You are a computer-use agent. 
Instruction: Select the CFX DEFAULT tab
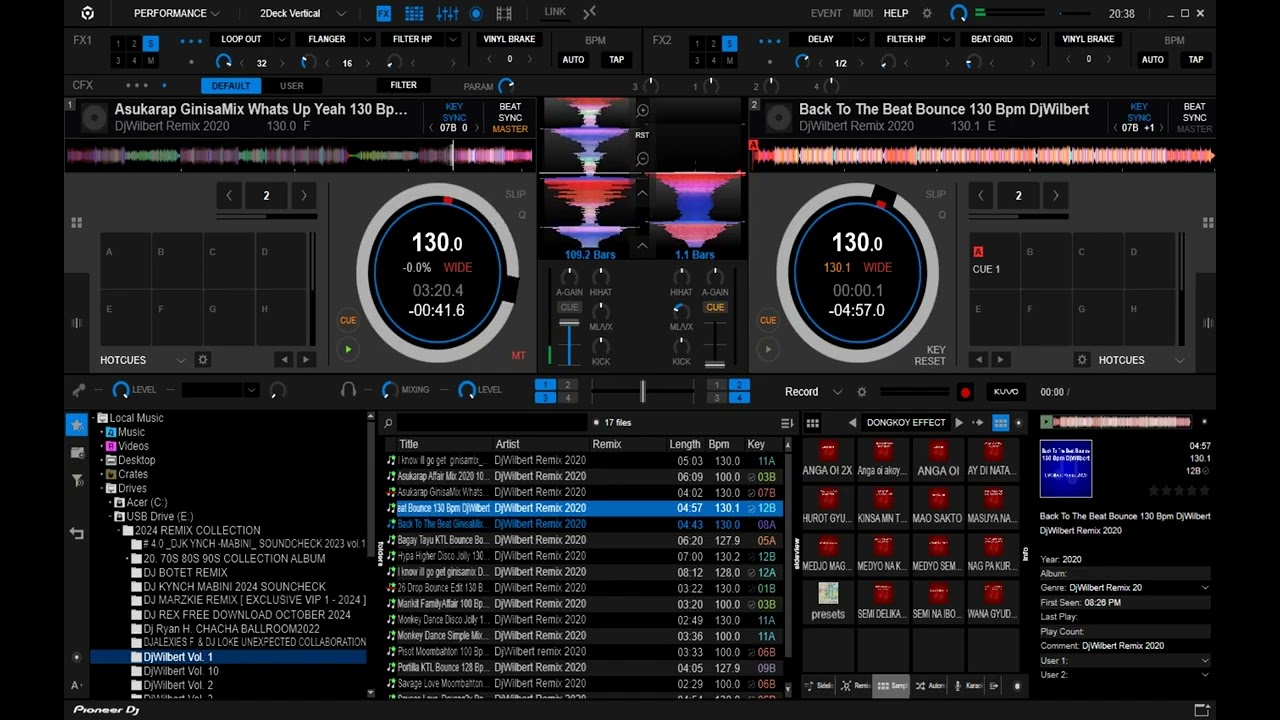(x=231, y=86)
